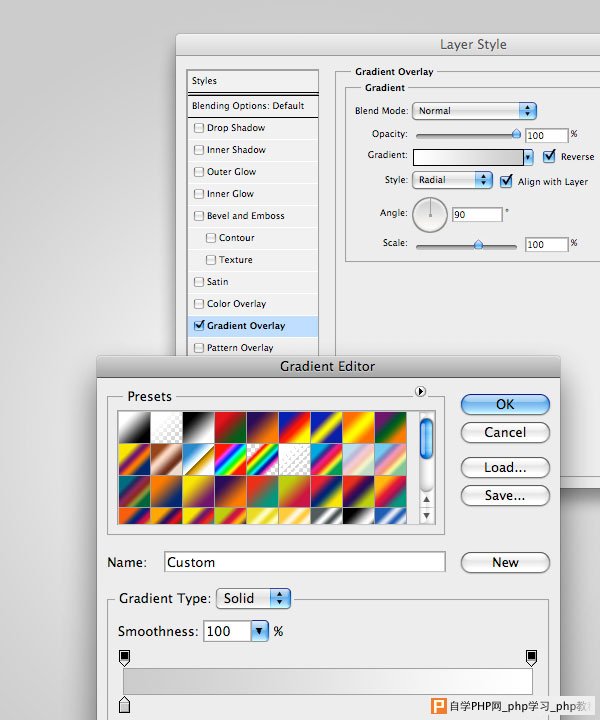Screen dimensions: 600x720
Task: Select Blending Options: Default item
Action: 253,106
